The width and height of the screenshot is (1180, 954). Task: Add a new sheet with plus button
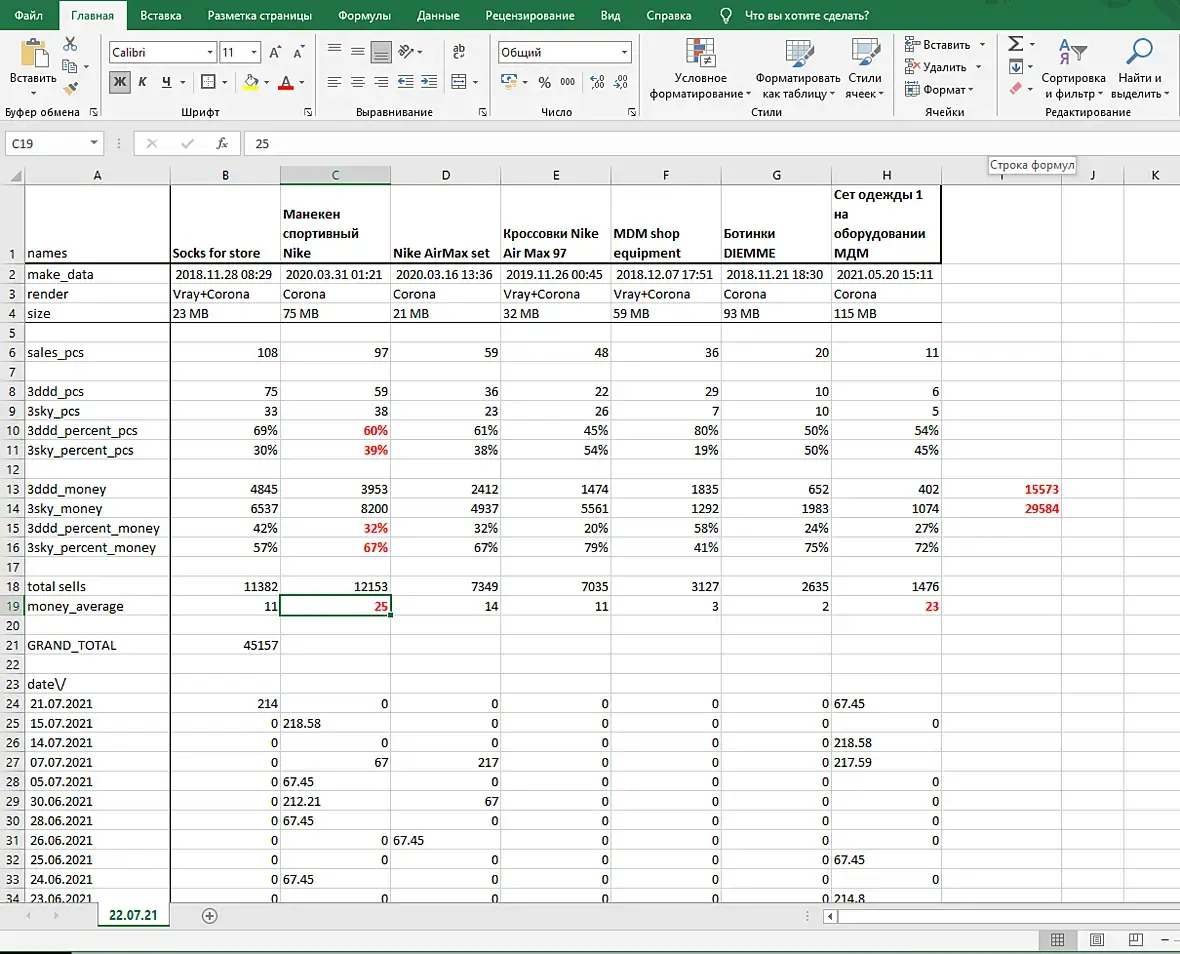210,916
